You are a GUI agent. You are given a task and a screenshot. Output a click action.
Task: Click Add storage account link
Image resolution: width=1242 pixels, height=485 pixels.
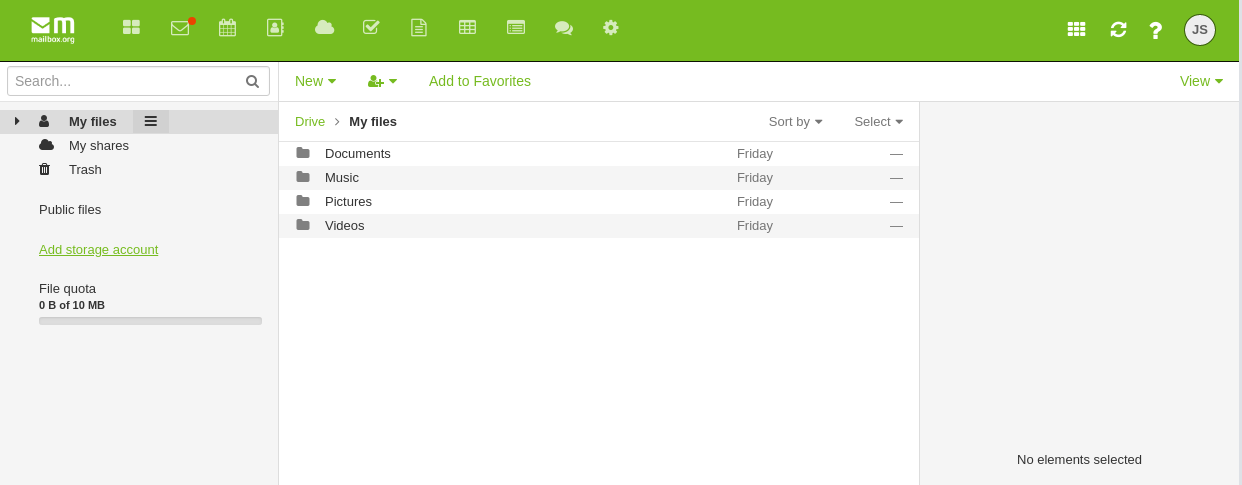coord(98,250)
